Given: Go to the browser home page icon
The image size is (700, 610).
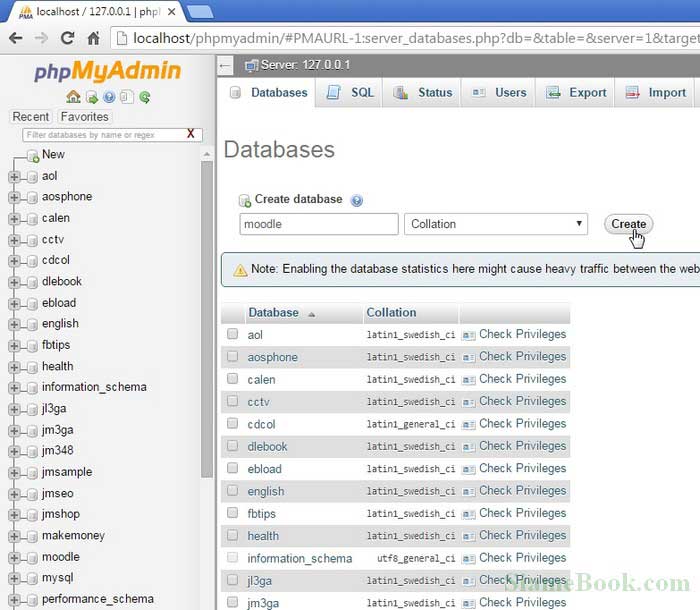Looking at the screenshot, I should 93,38.
